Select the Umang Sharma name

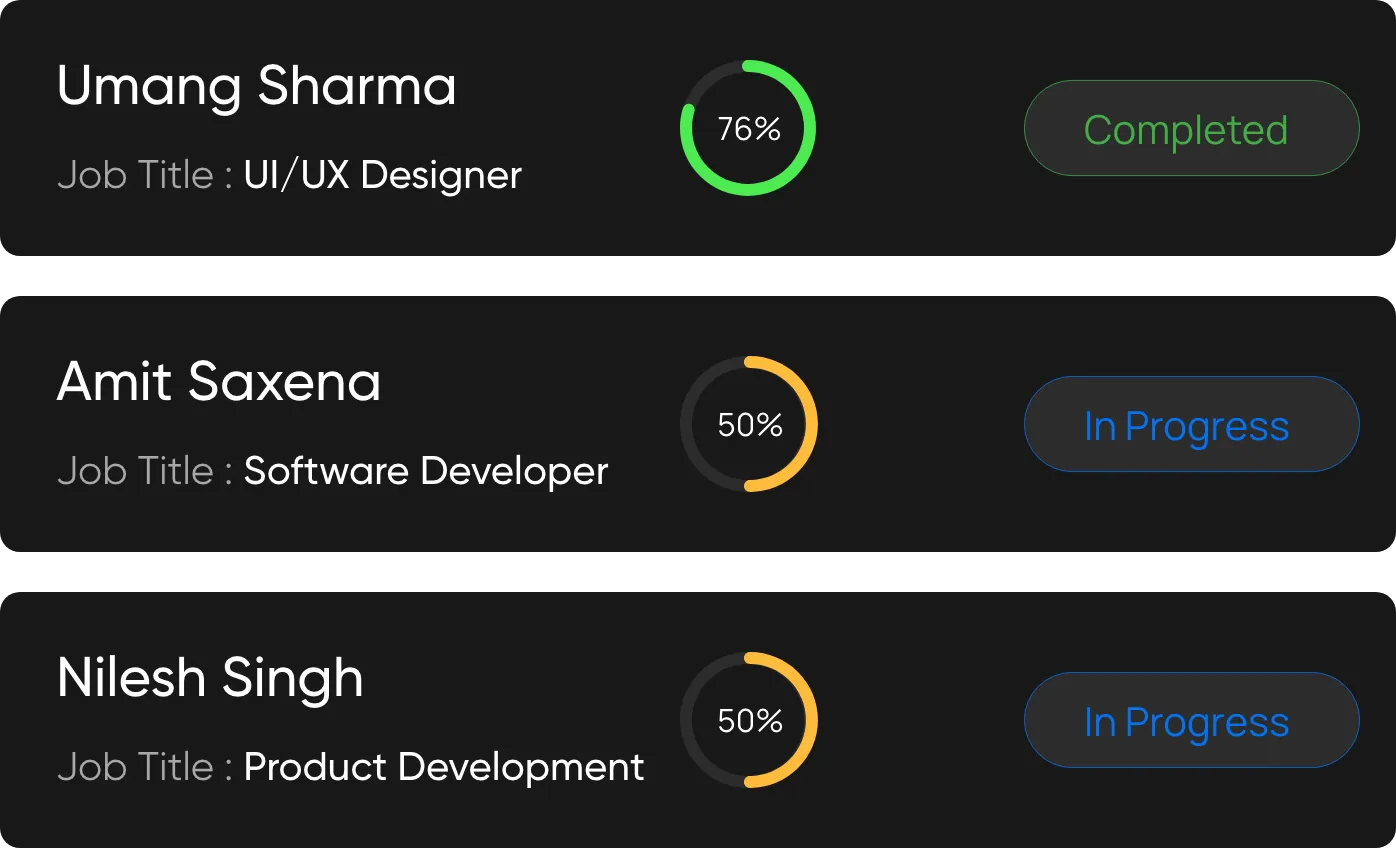click(x=256, y=86)
